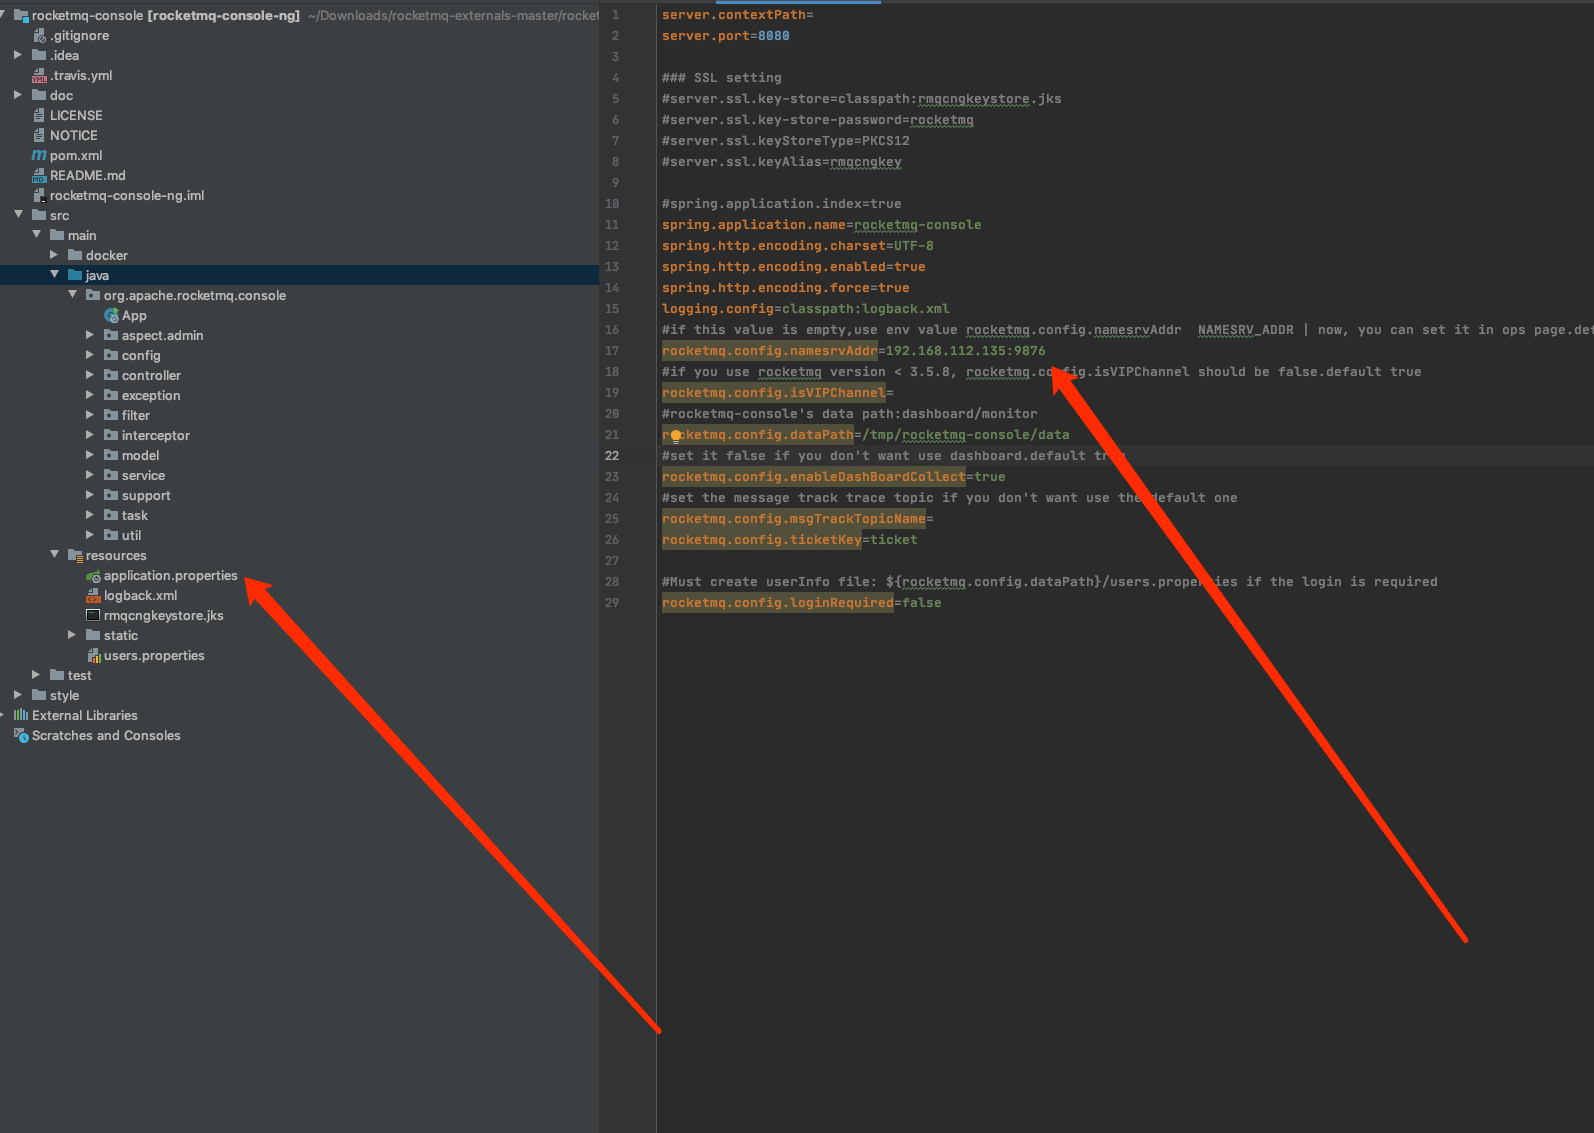Click the rocketmq-console-ng.iml file icon
Image resolution: width=1594 pixels, height=1133 pixels.
click(x=39, y=196)
